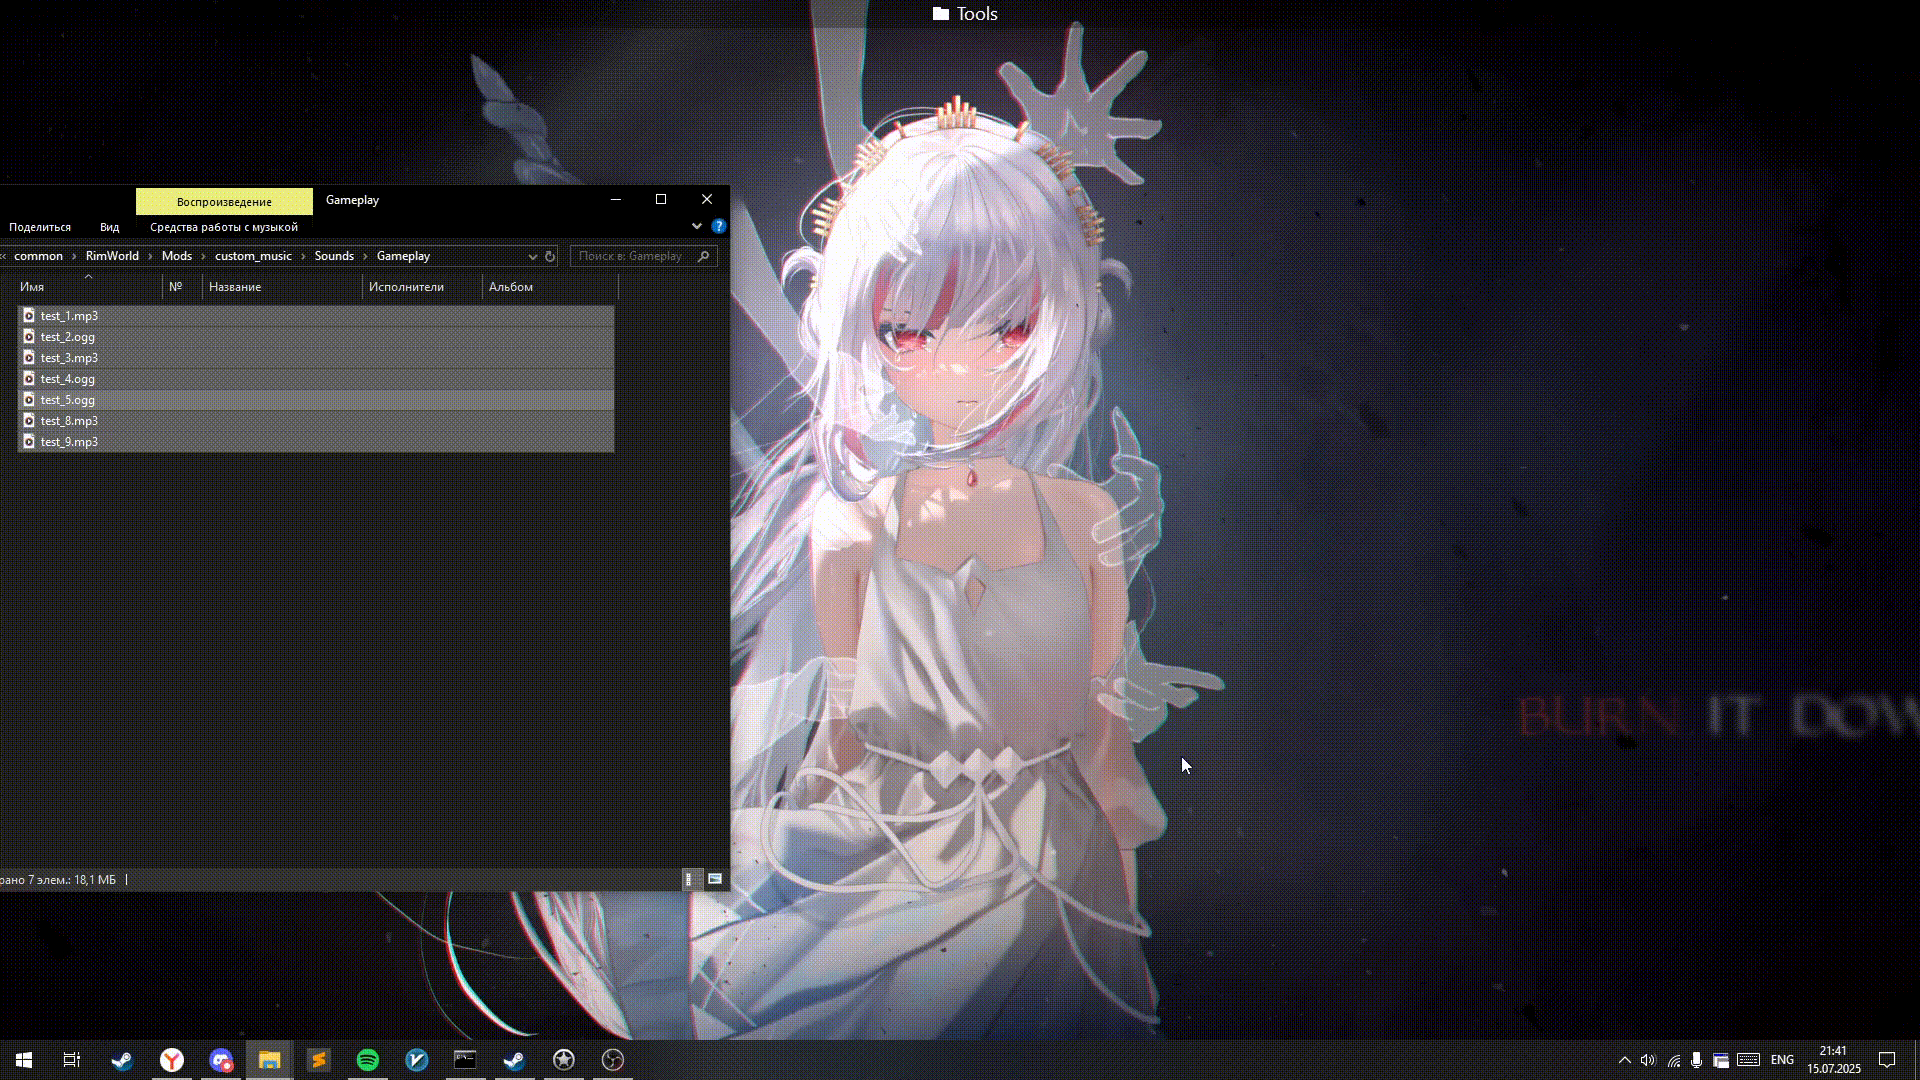Open the Воспроизведение ribbon tab

224,202
